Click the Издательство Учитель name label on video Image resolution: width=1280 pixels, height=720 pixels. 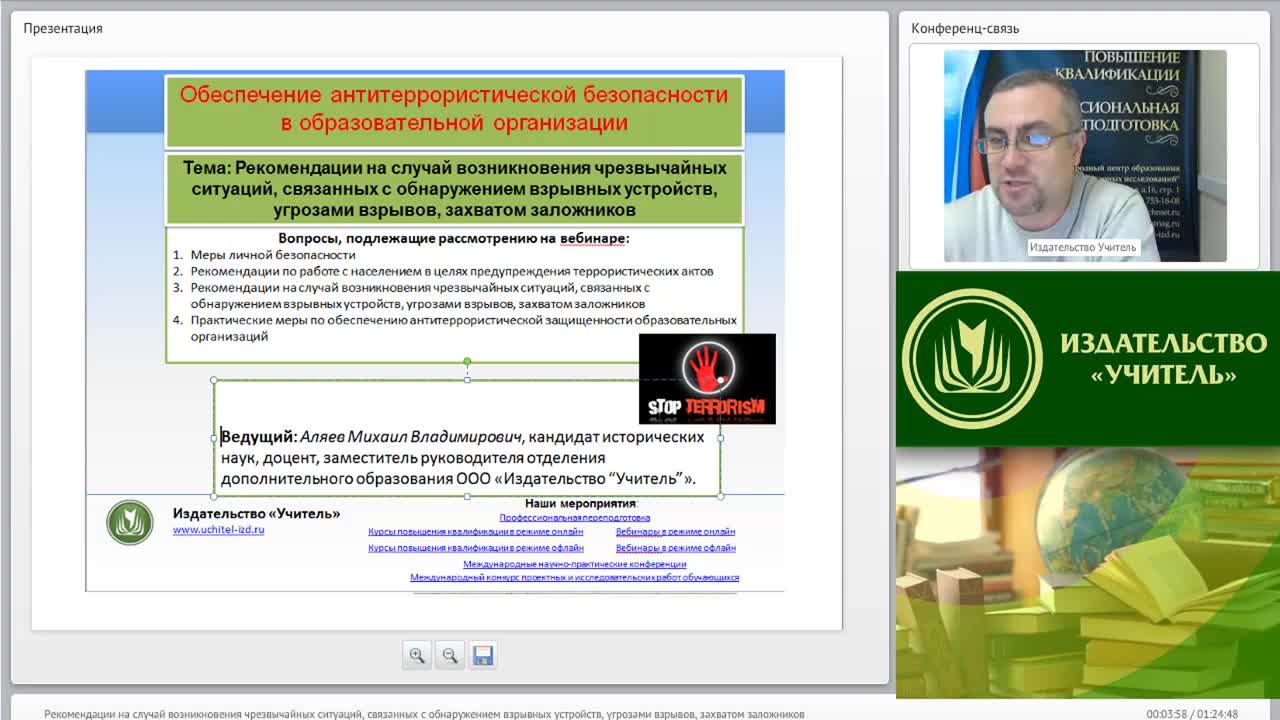coord(1083,247)
